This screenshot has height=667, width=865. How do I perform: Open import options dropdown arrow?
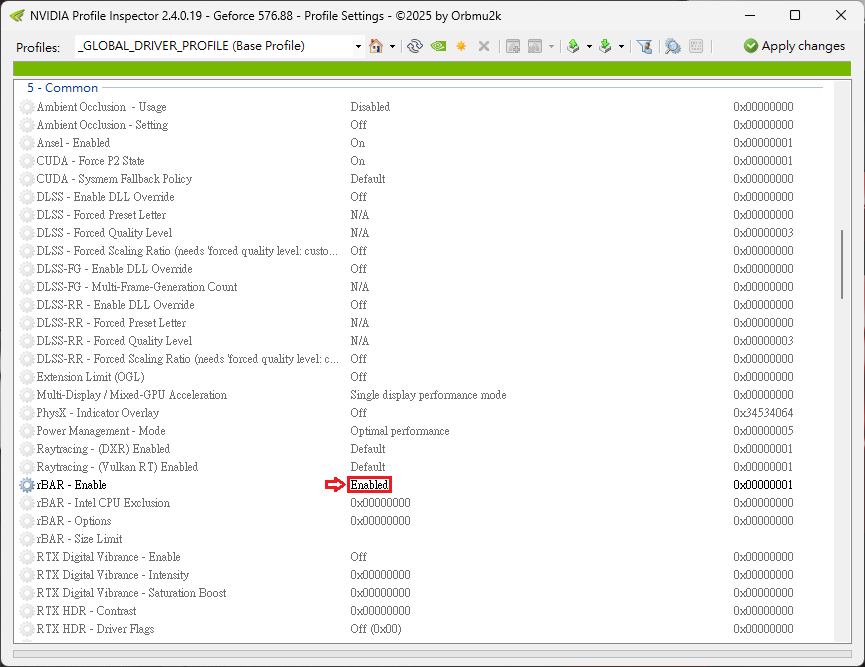[621, 46]
